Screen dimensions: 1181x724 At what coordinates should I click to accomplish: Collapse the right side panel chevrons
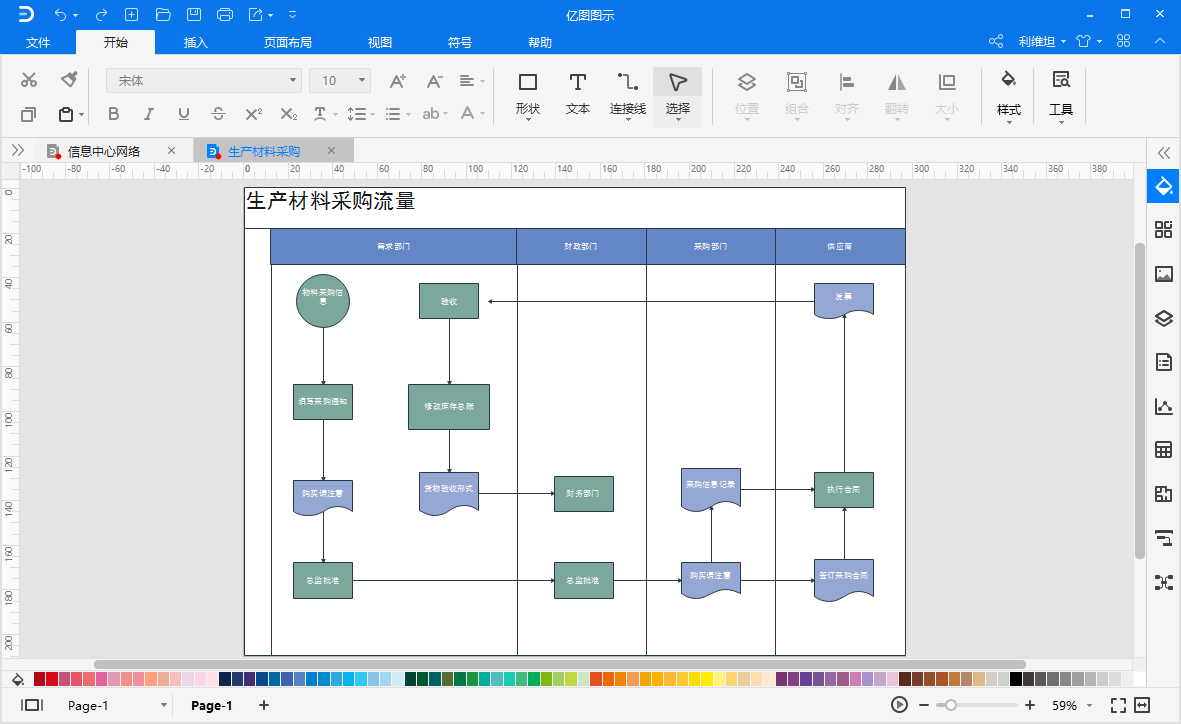click(1164, 153)
